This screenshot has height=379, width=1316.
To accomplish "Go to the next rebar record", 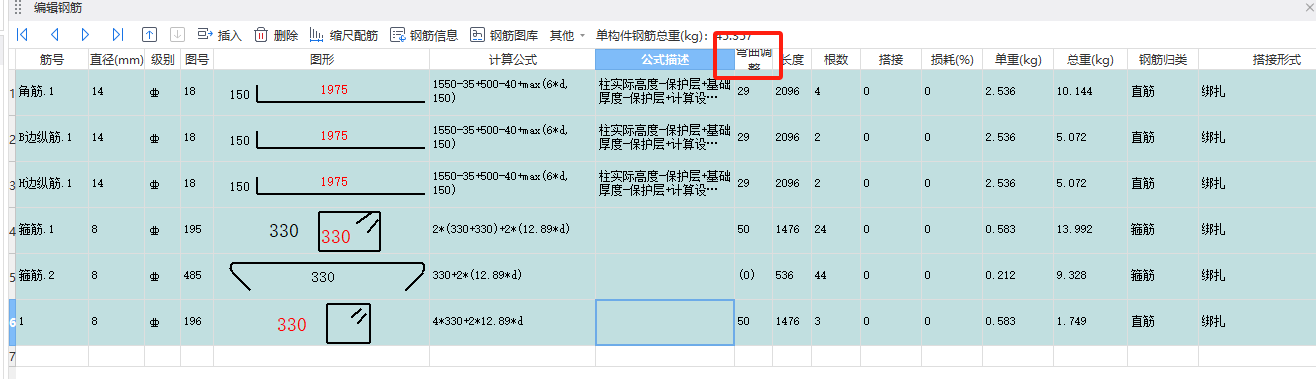I will (86, 35).
